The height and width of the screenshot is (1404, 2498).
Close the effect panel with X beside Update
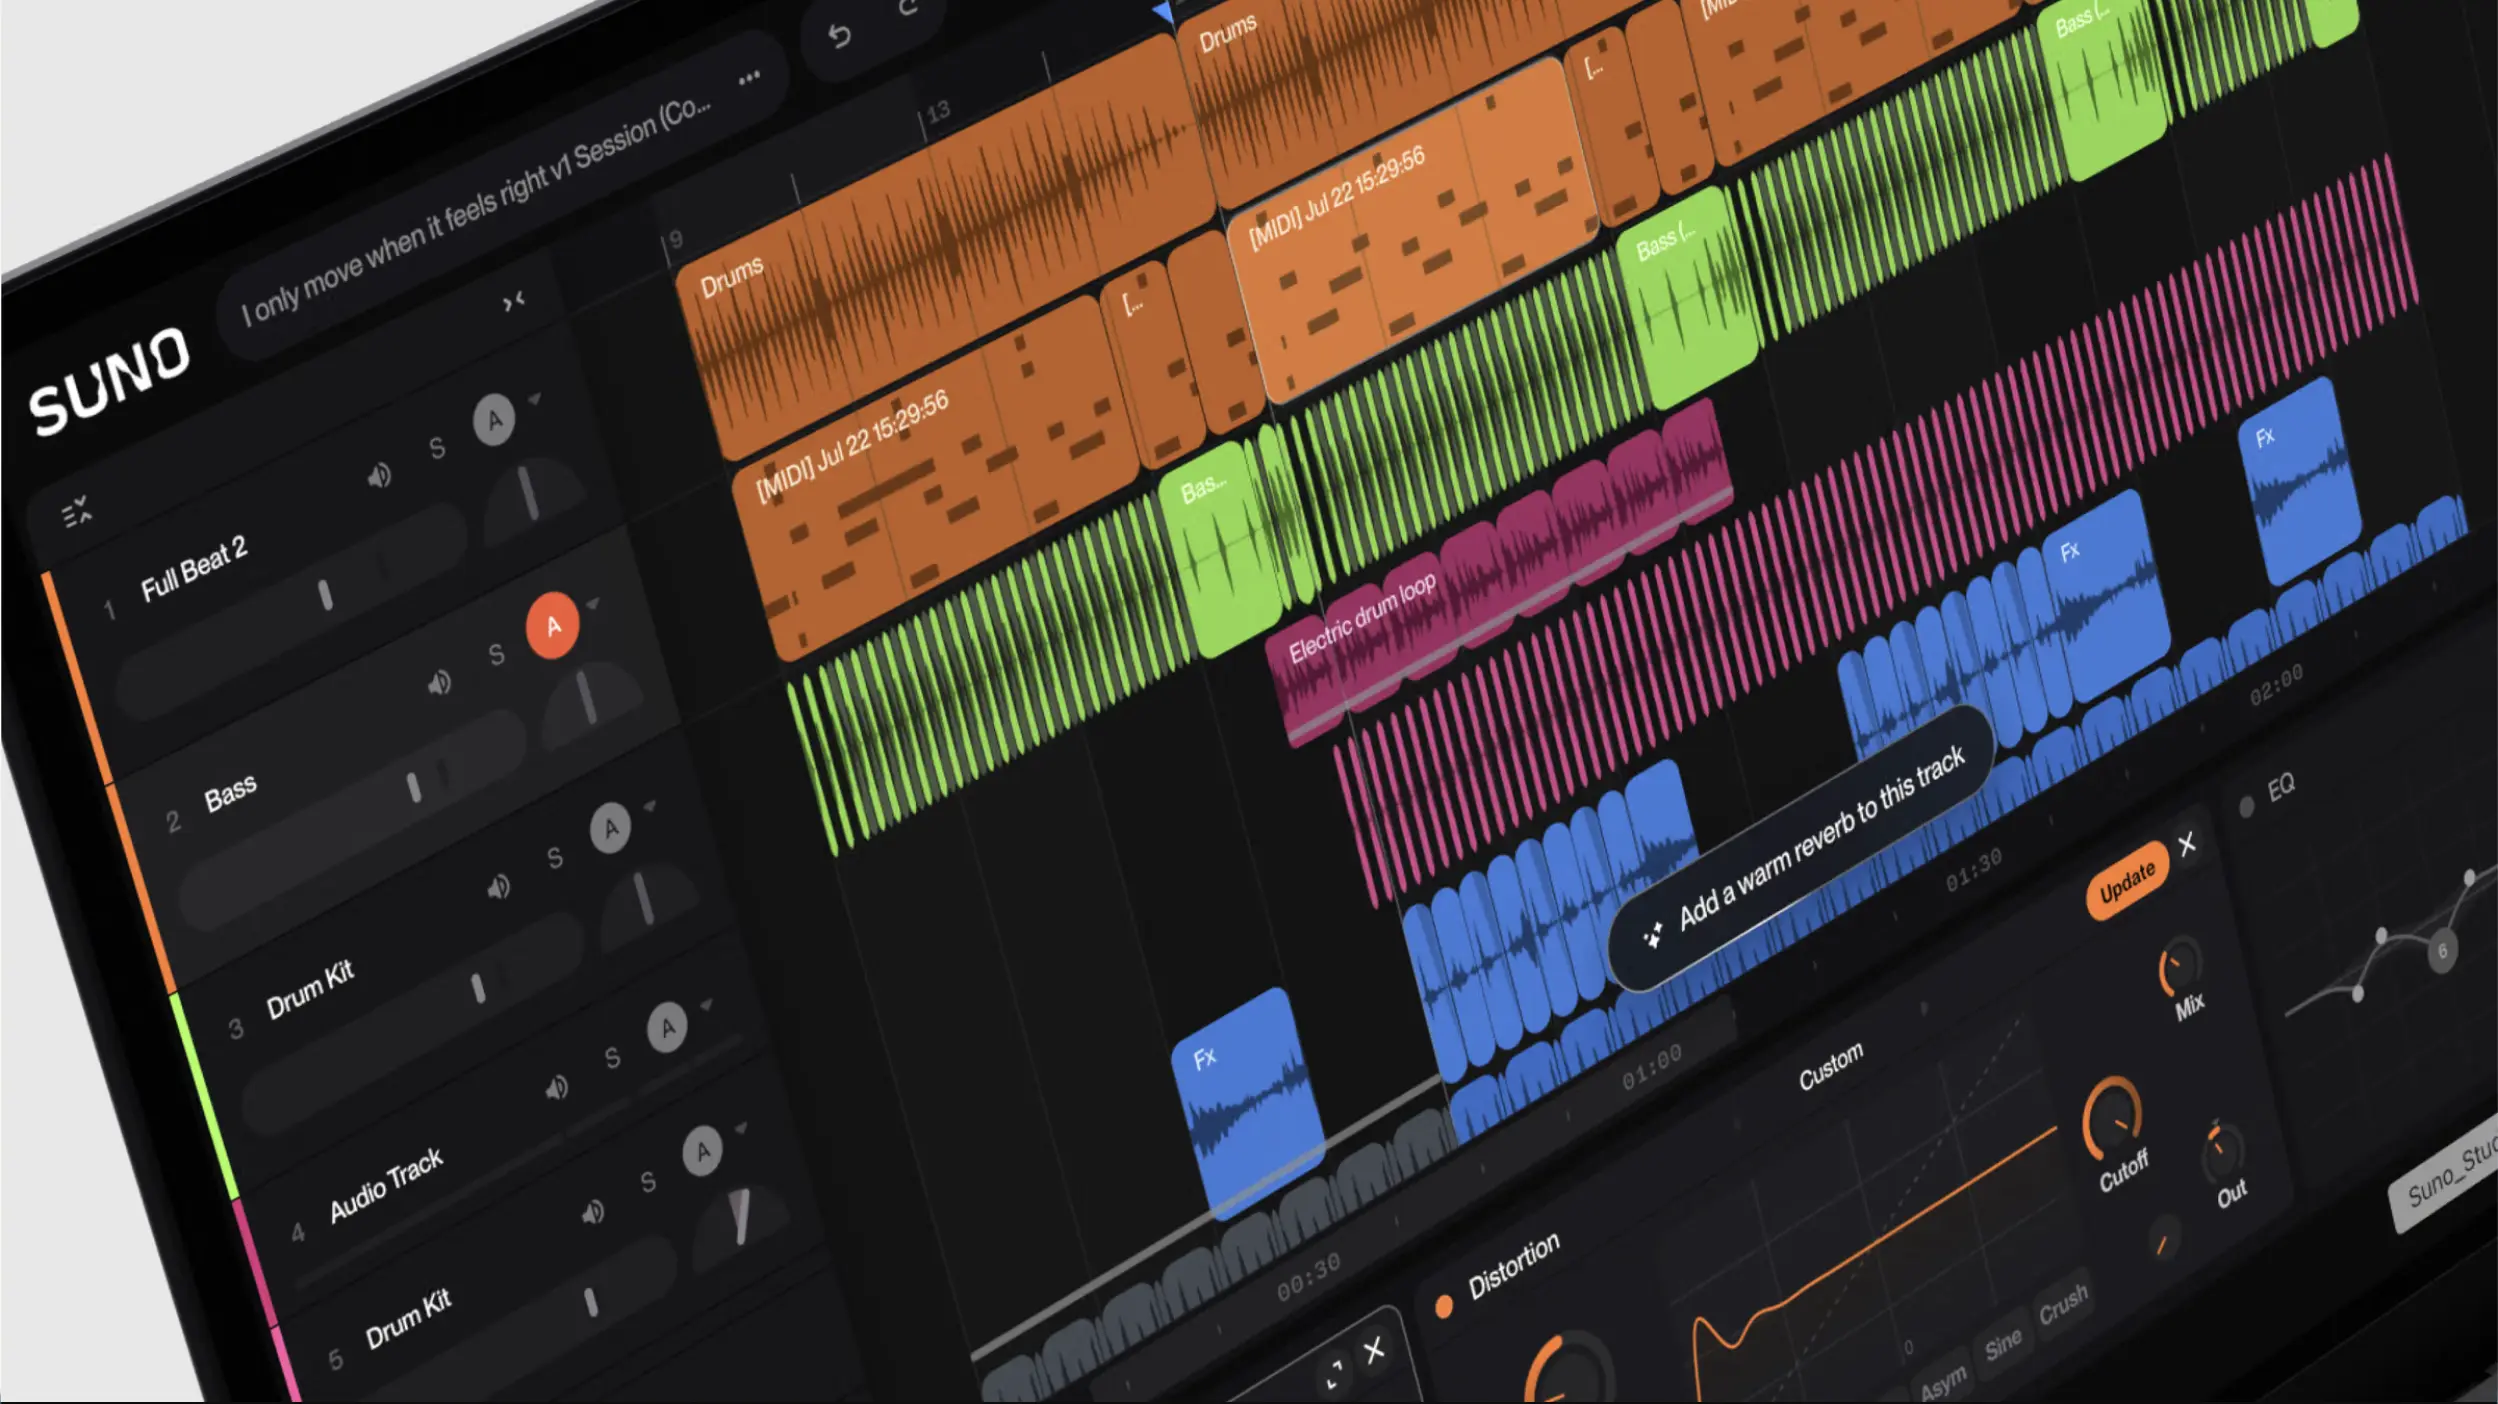coord(2187,844)
